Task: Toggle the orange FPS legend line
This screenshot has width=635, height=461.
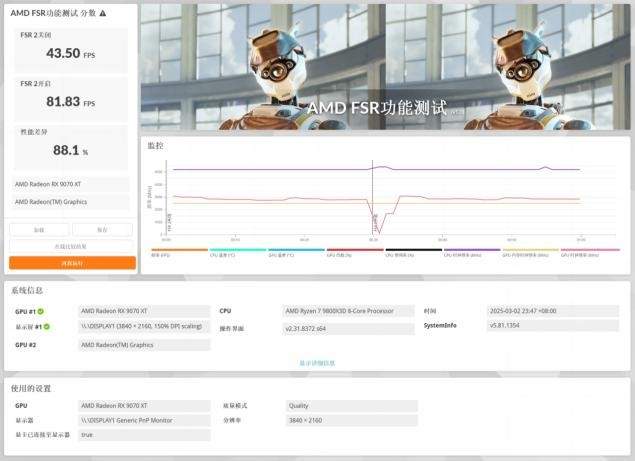Action: [179, 250]
